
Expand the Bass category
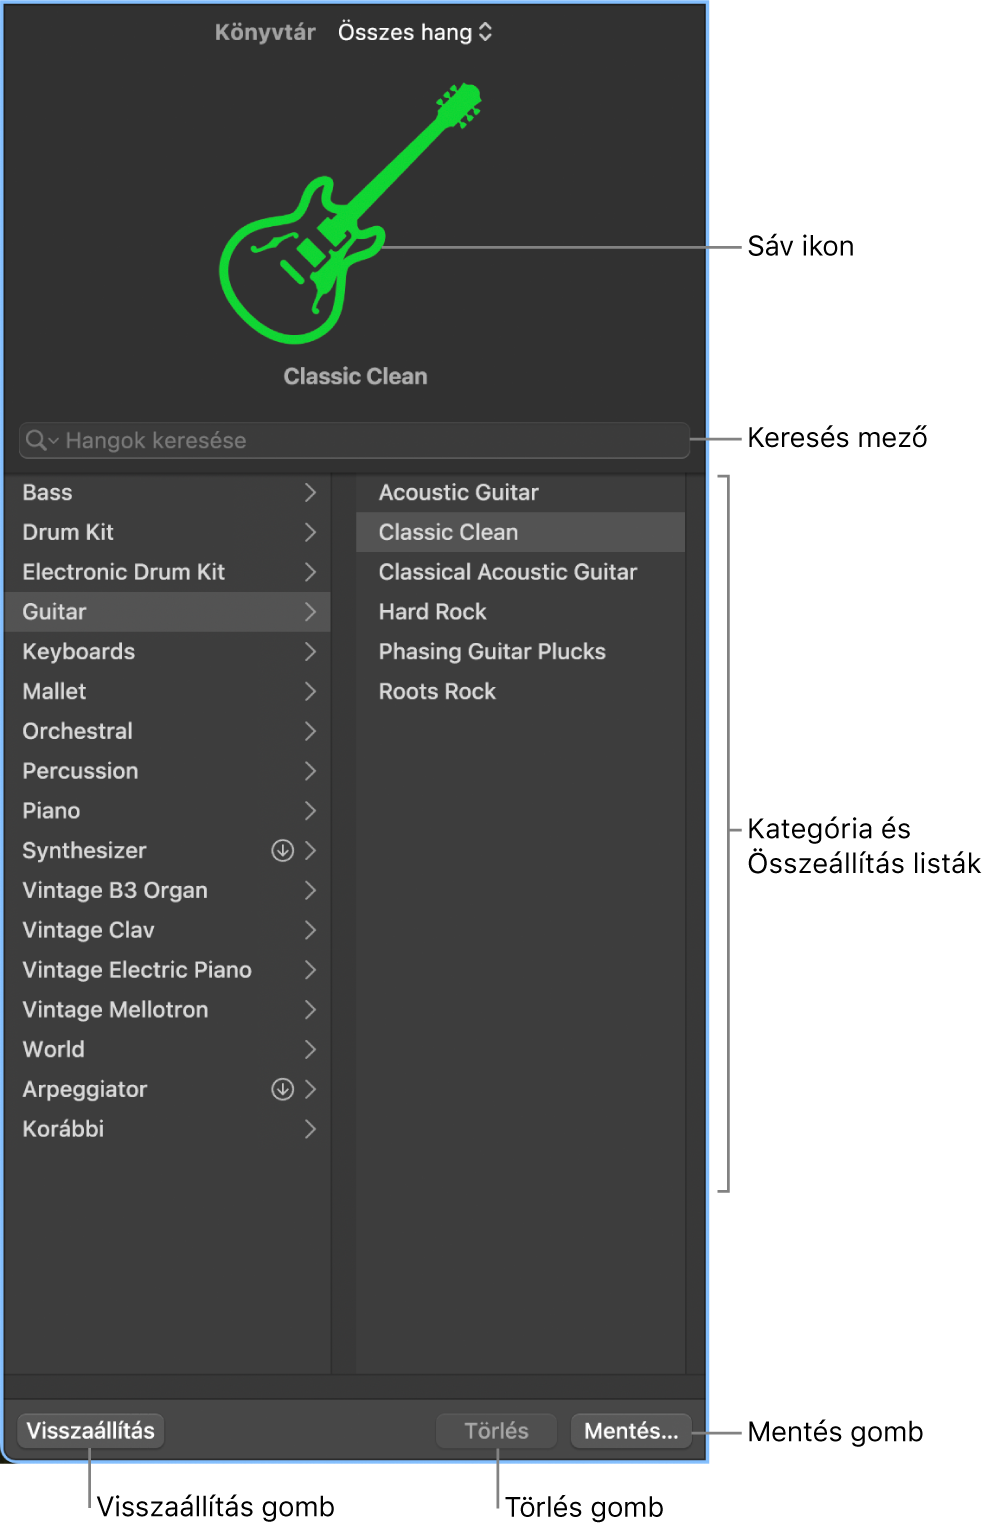click(x=311, y=492)
